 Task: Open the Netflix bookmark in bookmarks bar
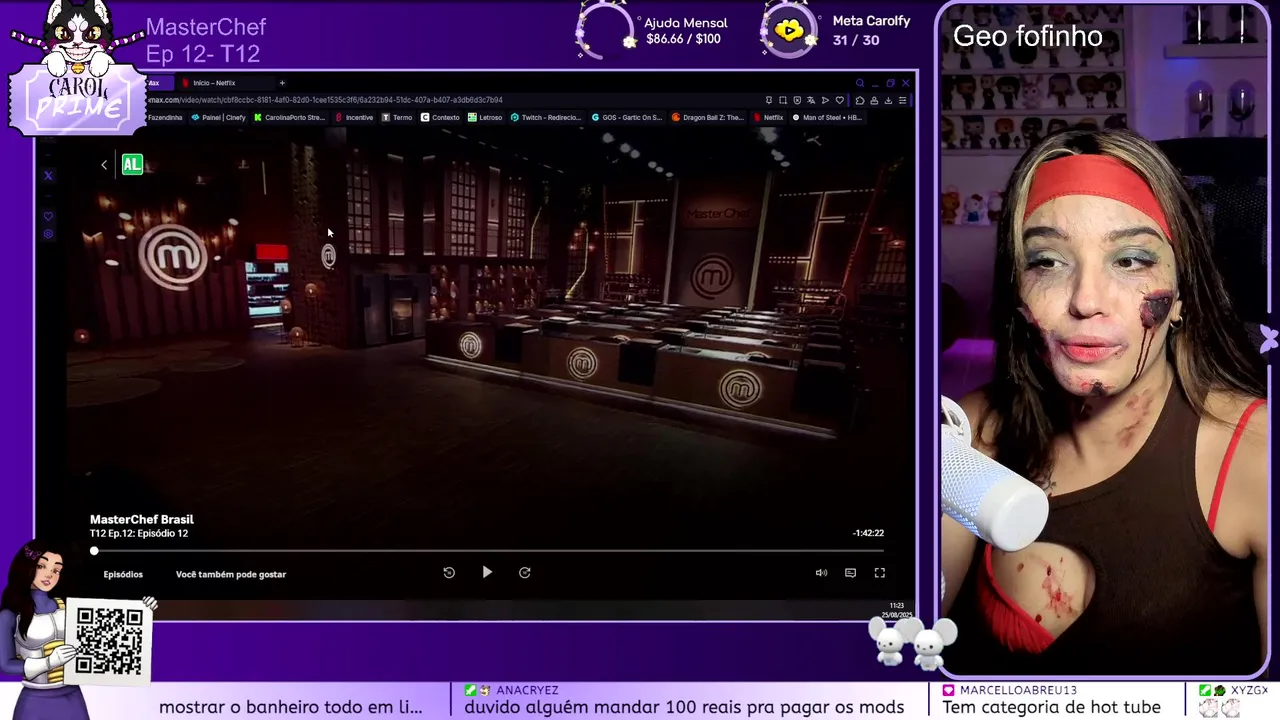pyautogui.click(x=769, y=117)
